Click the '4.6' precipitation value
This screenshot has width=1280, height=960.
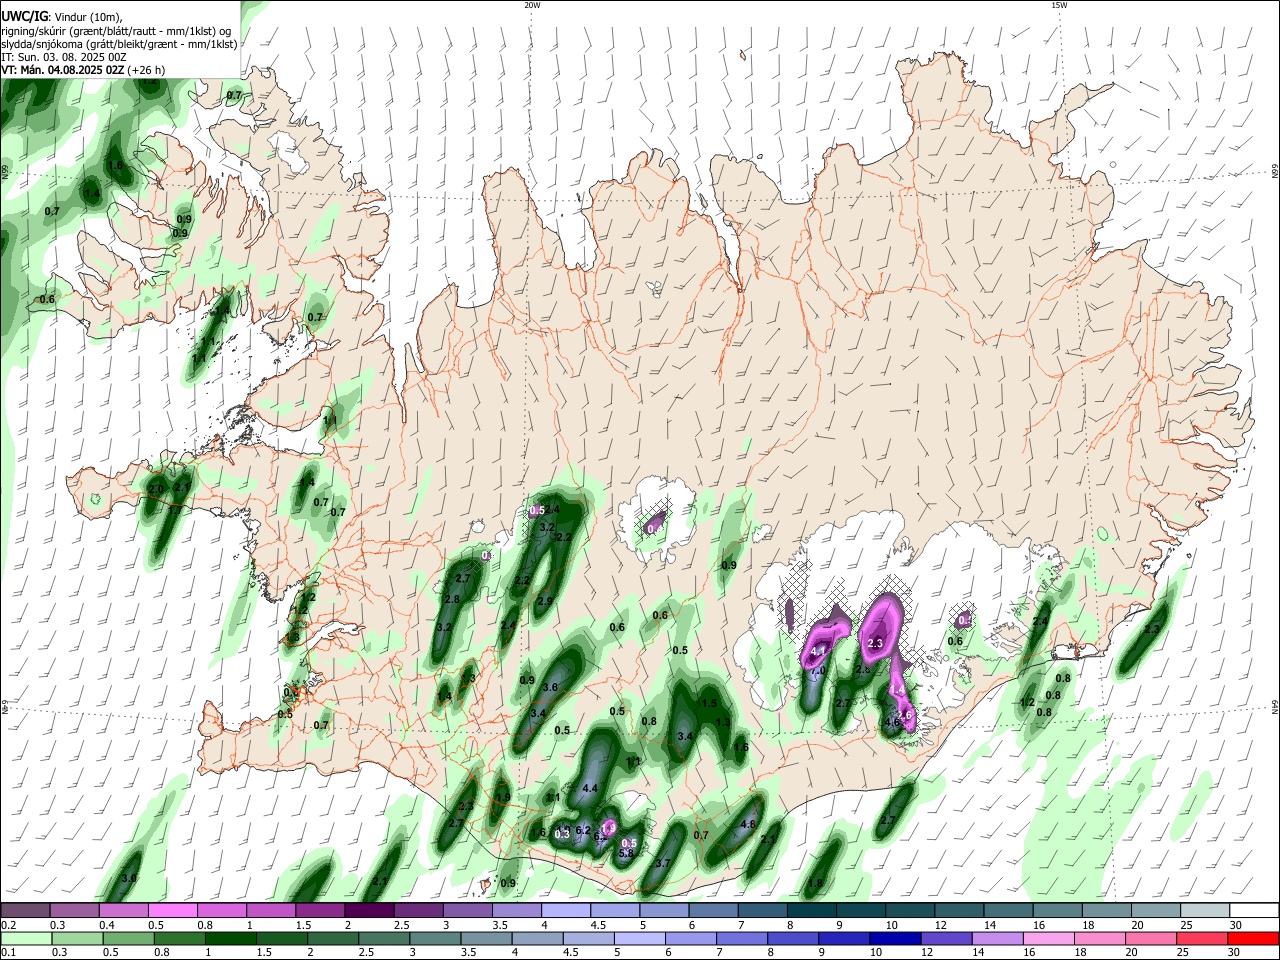coord(893,722)
